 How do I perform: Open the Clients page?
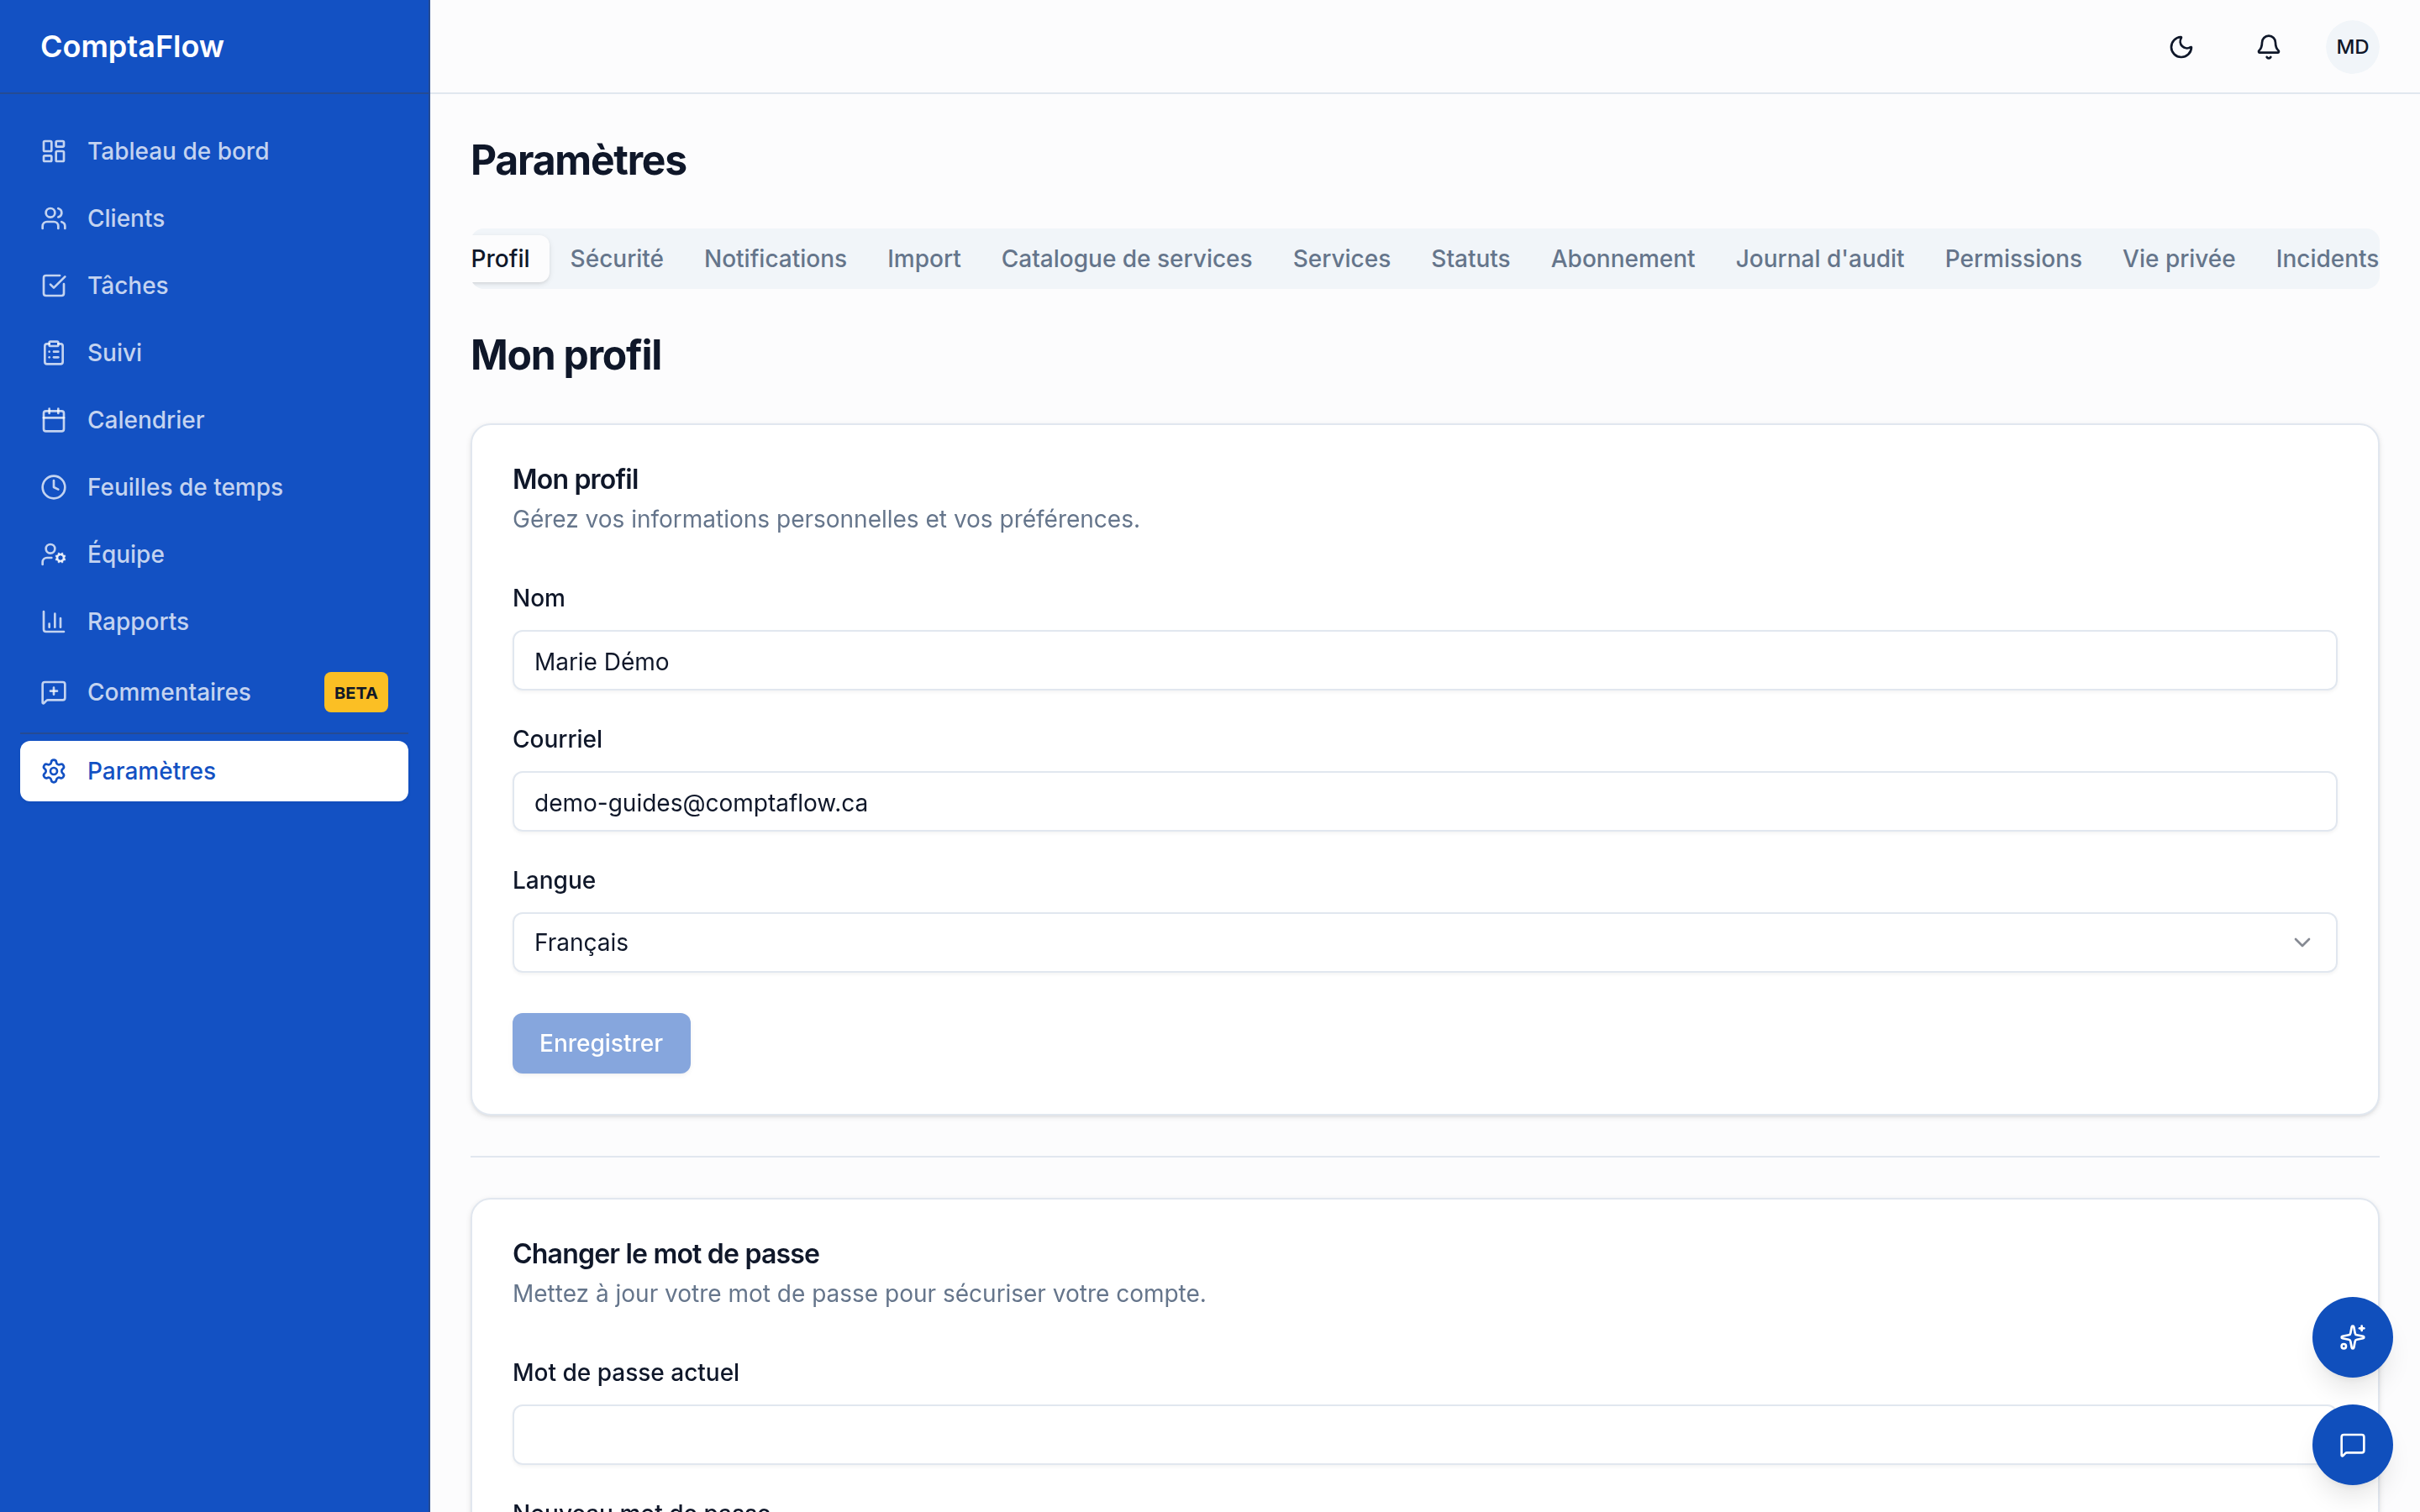(214, 218)
